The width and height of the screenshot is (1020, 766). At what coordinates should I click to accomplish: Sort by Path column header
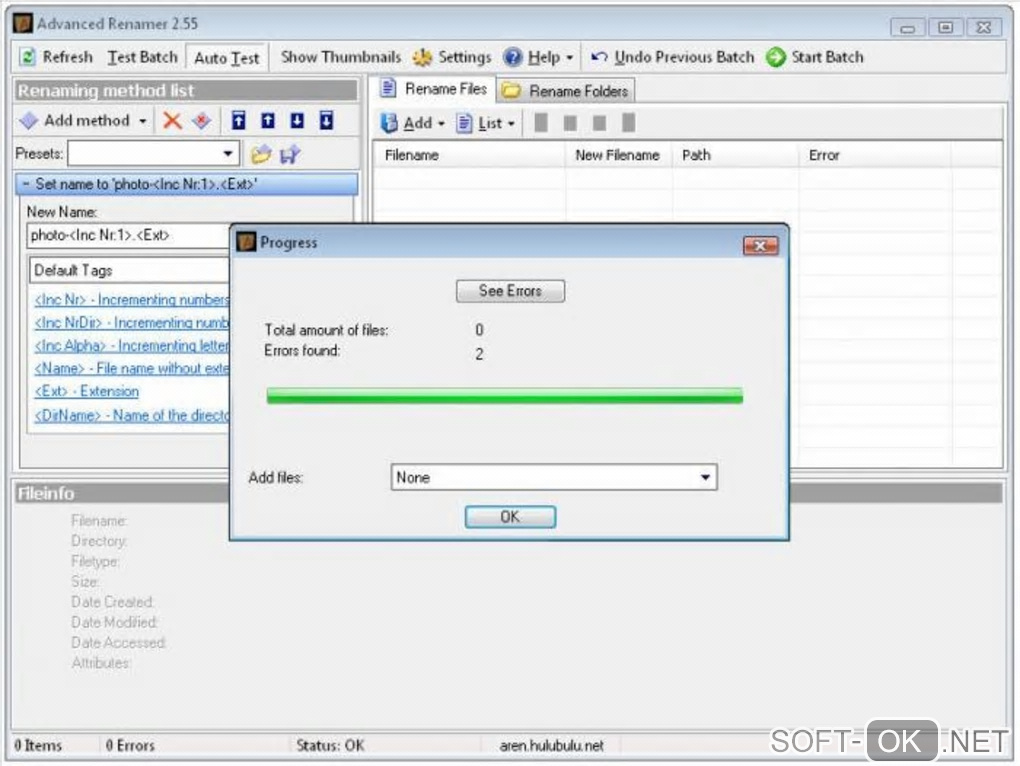tap(735, 155)
